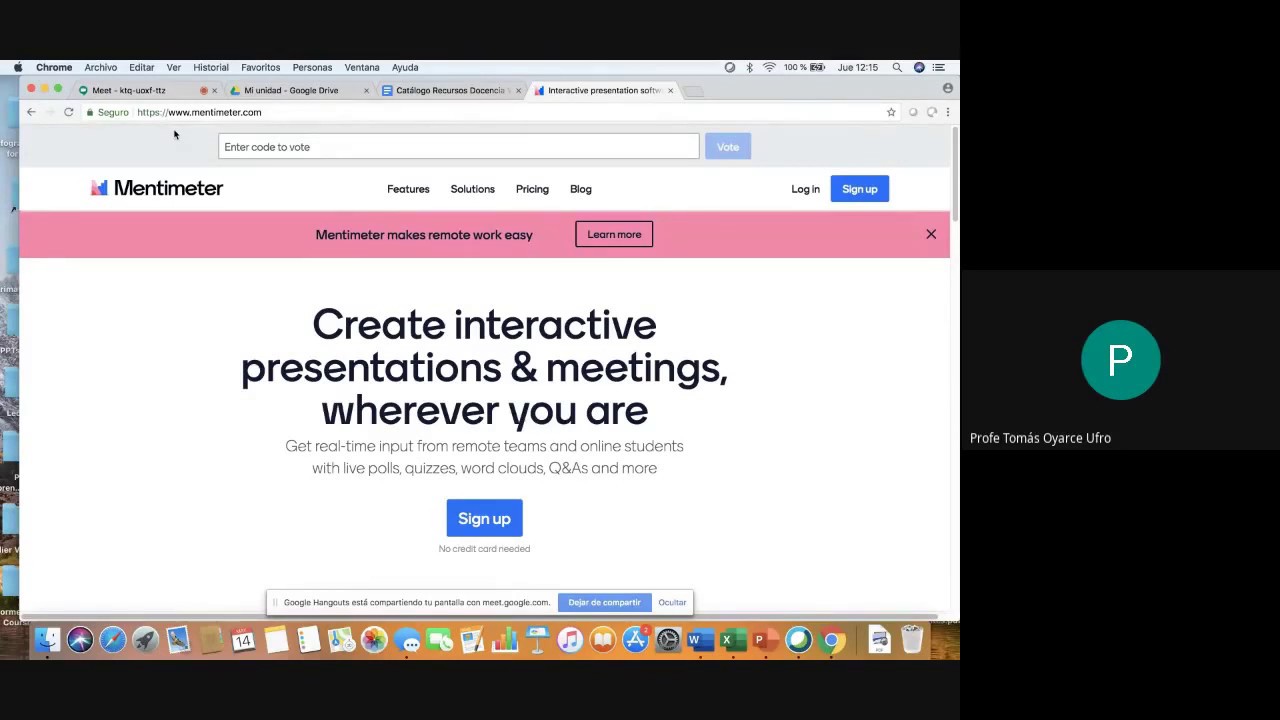The height and width of the screenshot is (720, 1280).
Task: Open iTunes music icon in dock
Action: (570, 639)
